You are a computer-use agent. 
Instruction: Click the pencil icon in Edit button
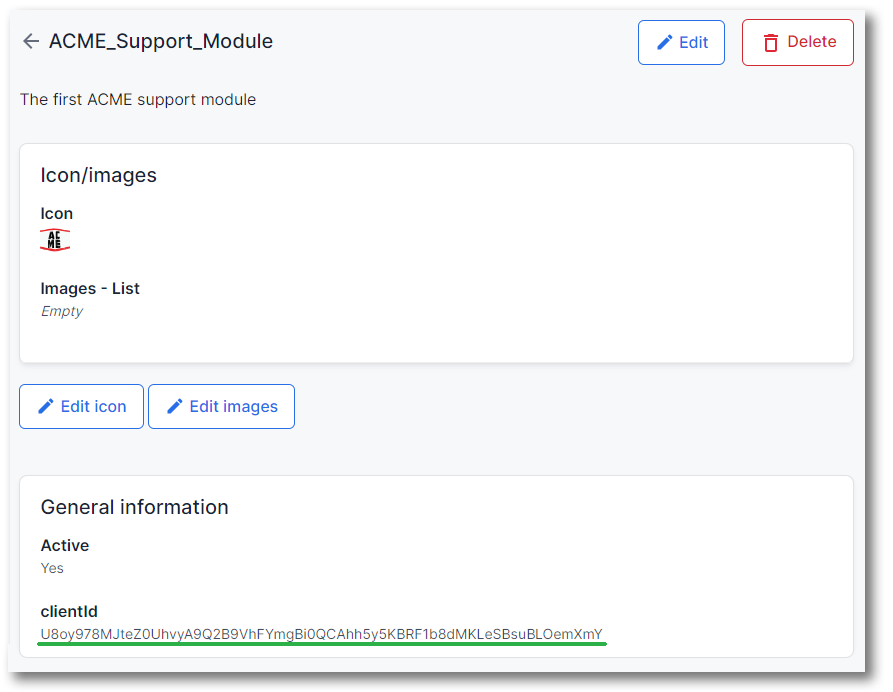tap(665, 42)
